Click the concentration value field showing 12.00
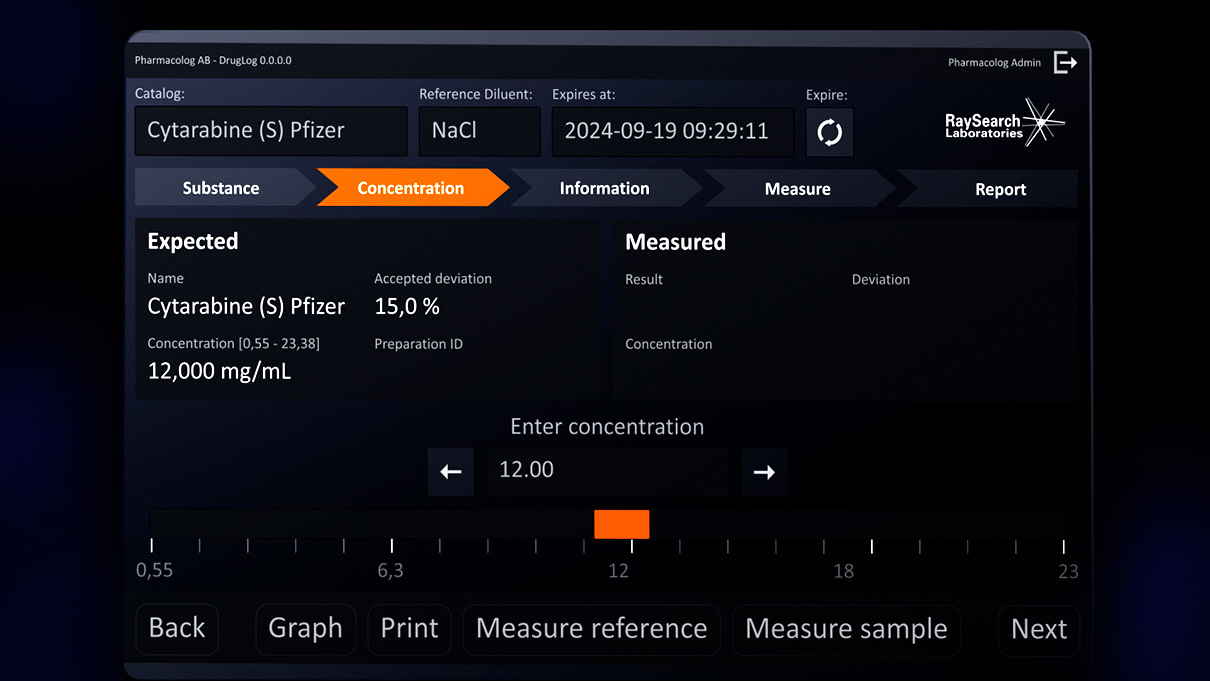 [608, 471]
